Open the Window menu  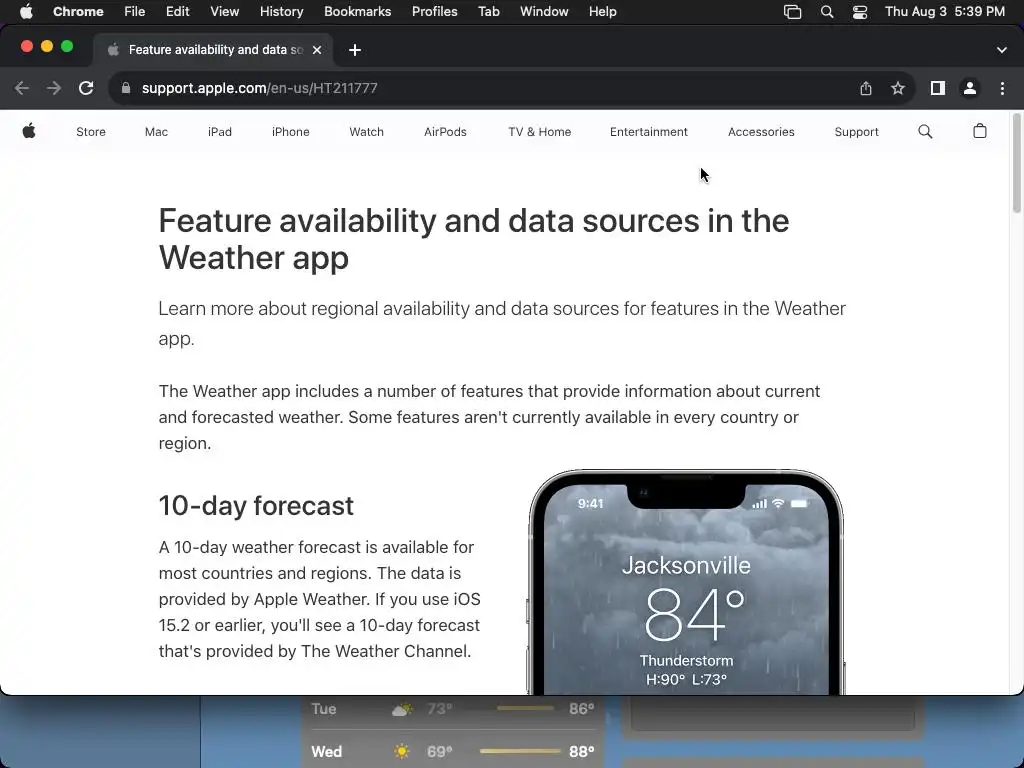544,12
